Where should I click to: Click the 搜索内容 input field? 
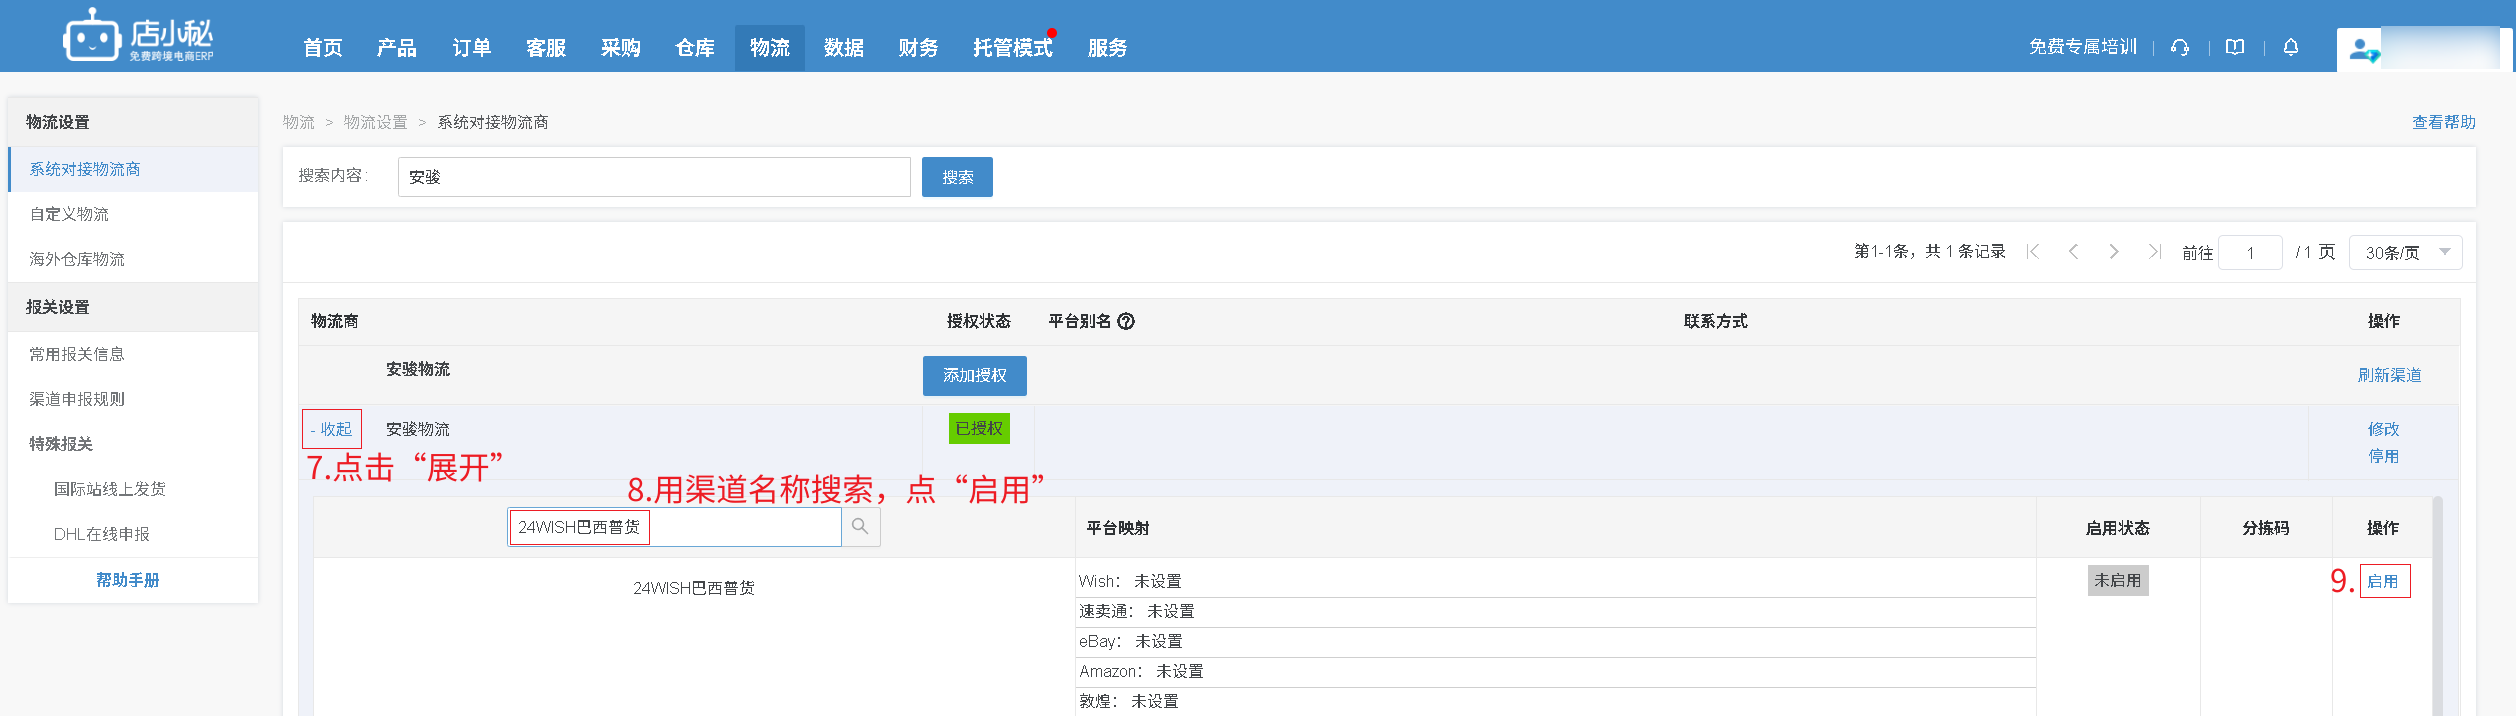654,177
